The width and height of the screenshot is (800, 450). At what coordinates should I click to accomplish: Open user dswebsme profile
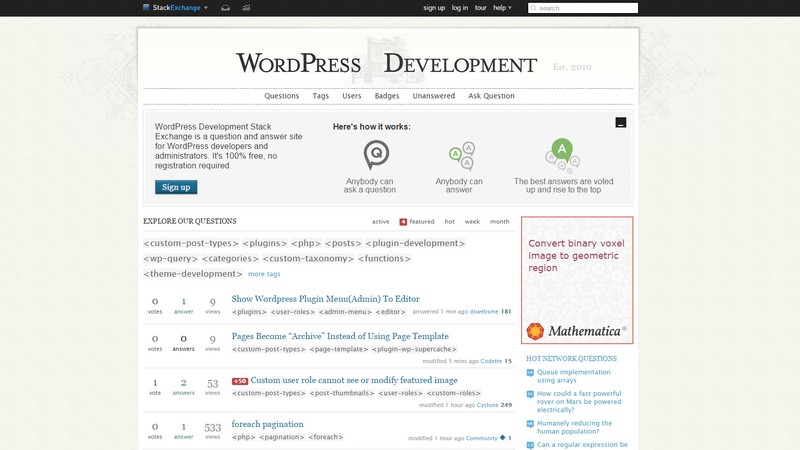(484, 312)
